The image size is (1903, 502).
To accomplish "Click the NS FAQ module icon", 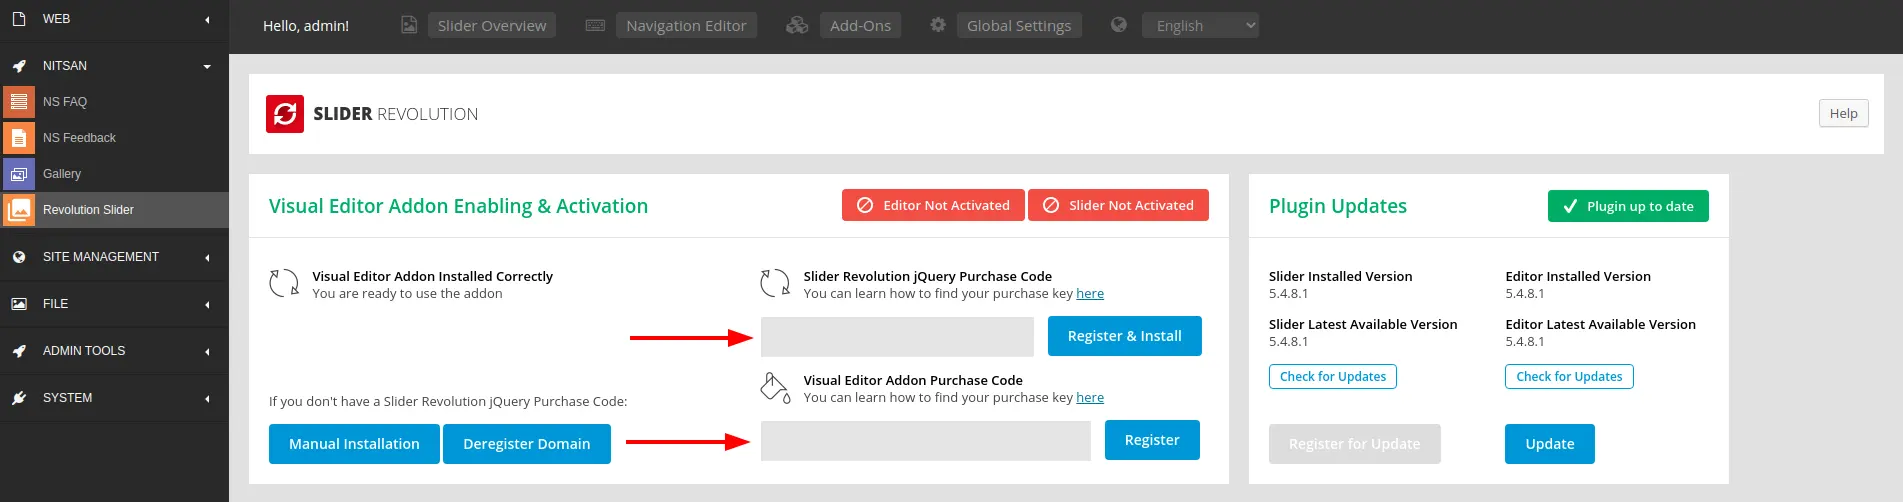I will [18, 101].
